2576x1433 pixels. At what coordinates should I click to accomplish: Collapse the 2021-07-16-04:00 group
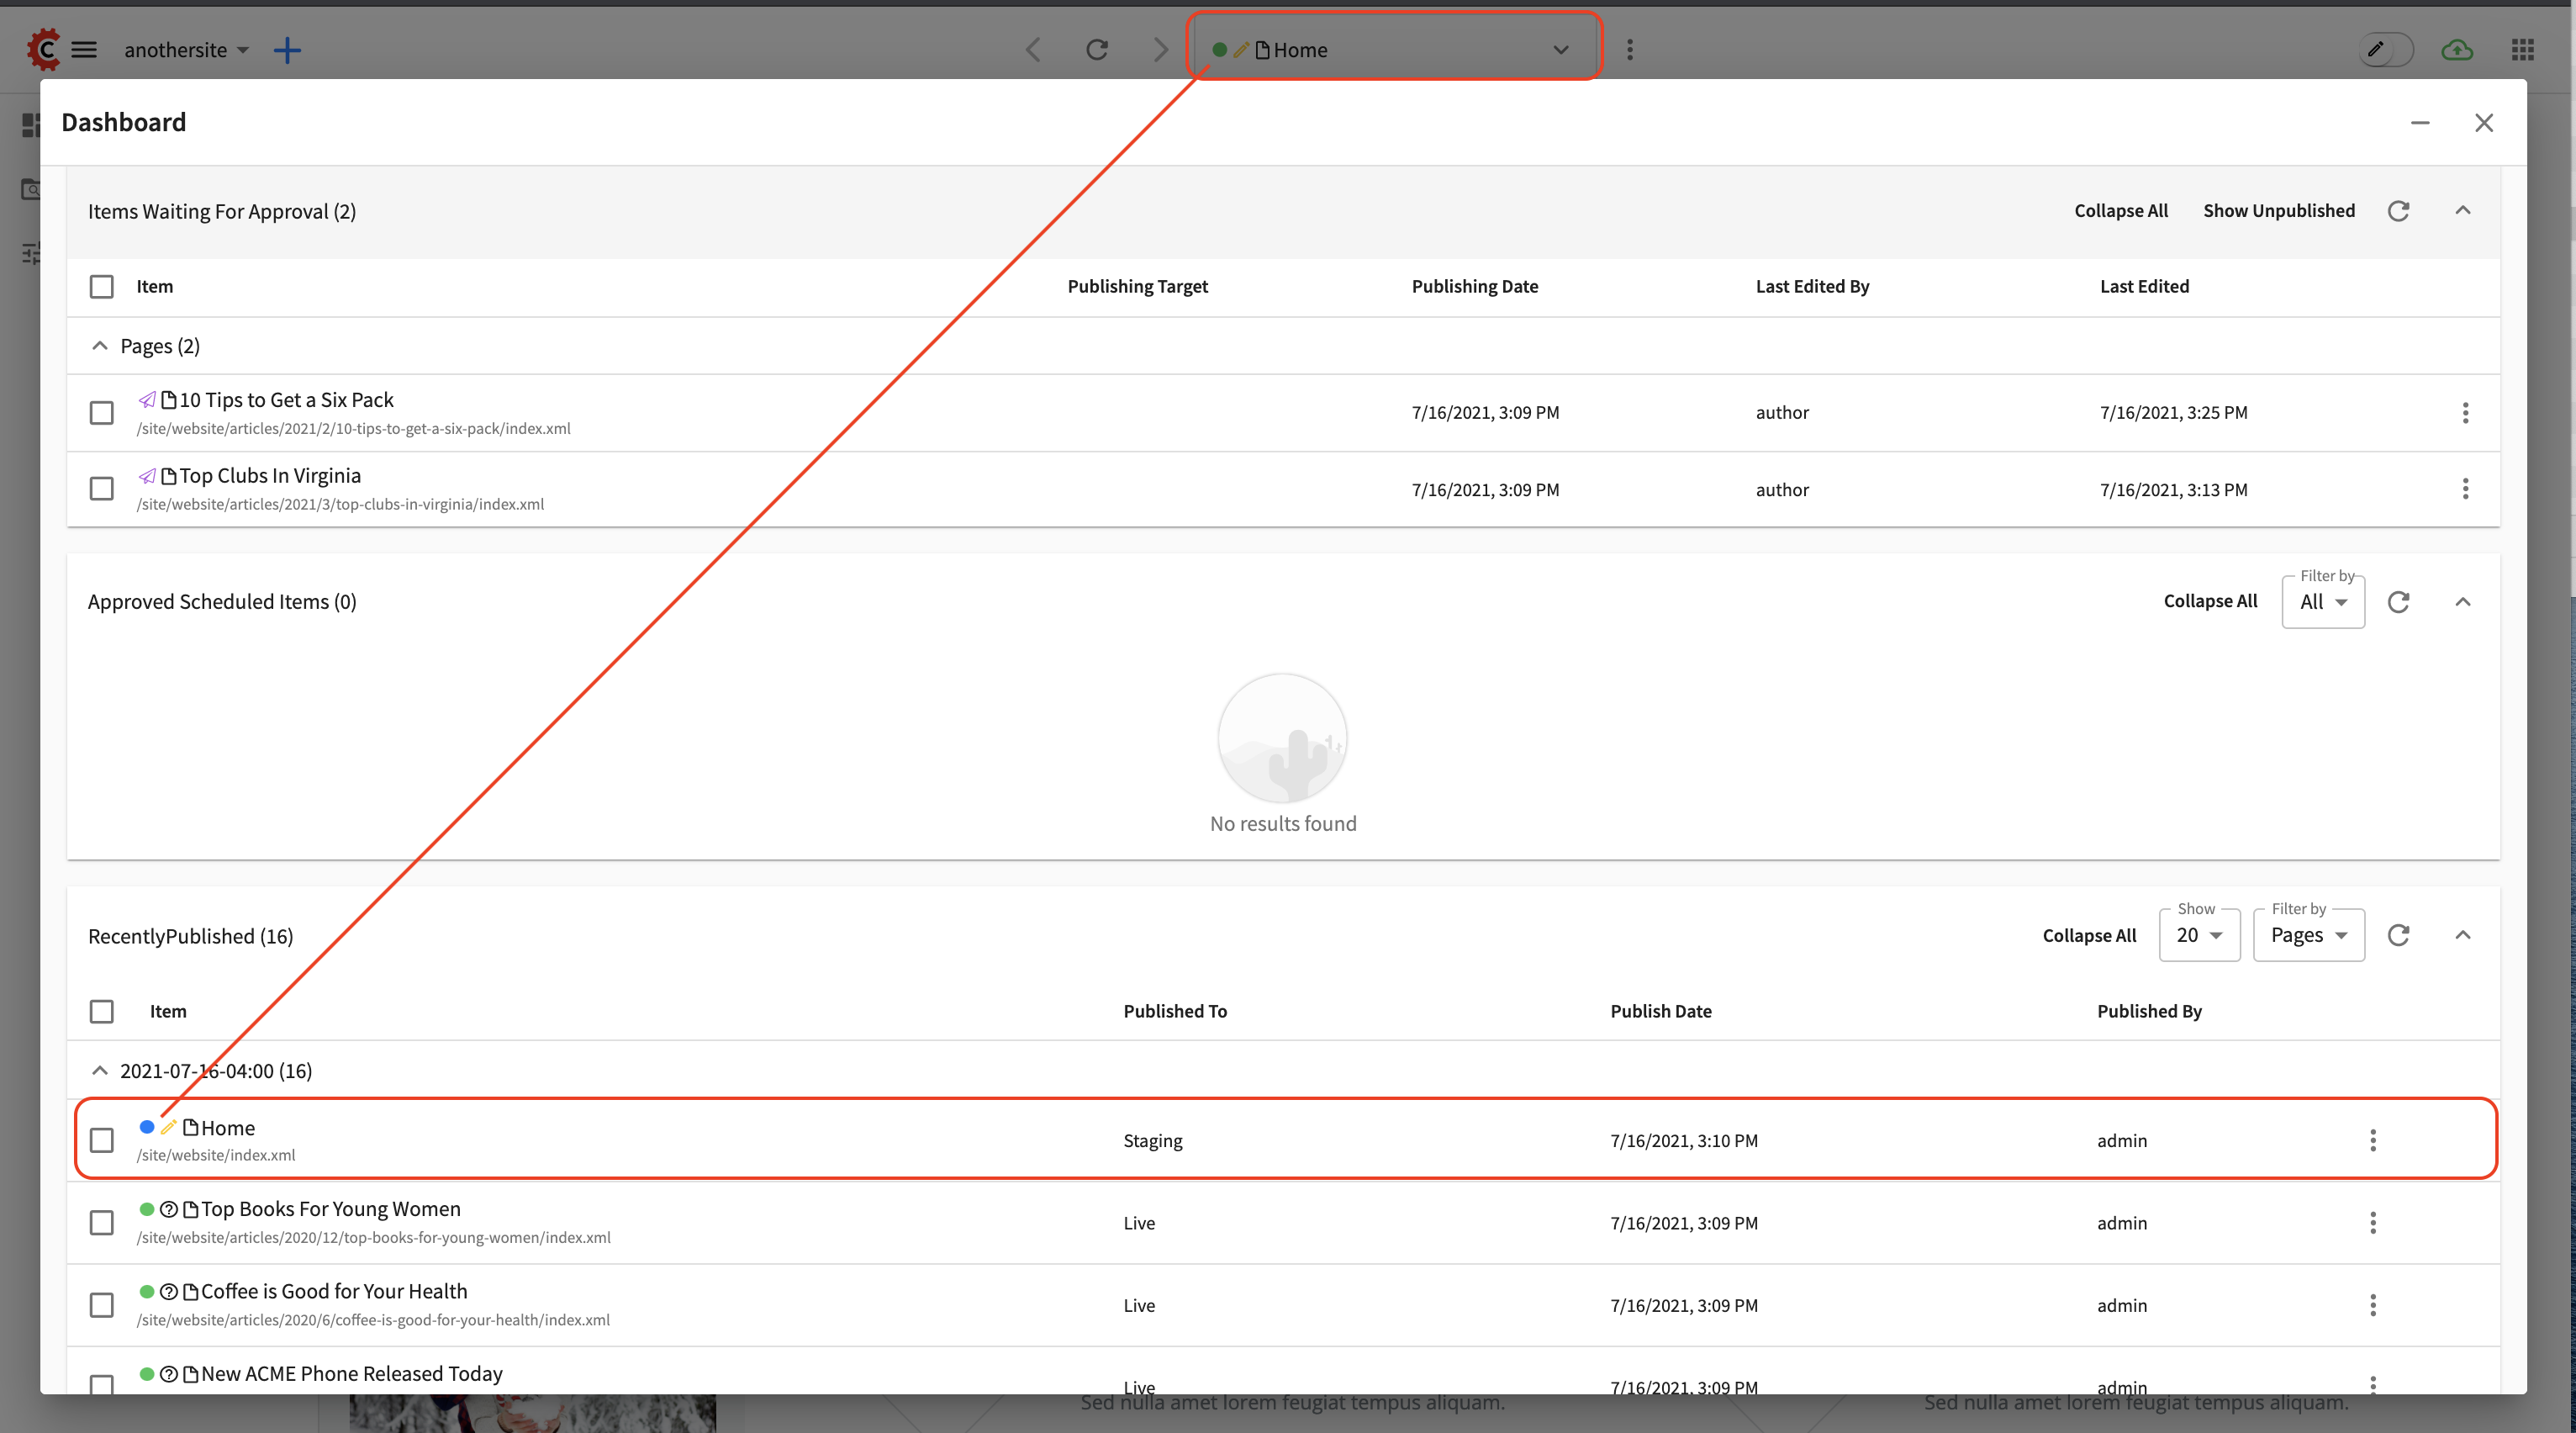click(x=100, y=1070)
